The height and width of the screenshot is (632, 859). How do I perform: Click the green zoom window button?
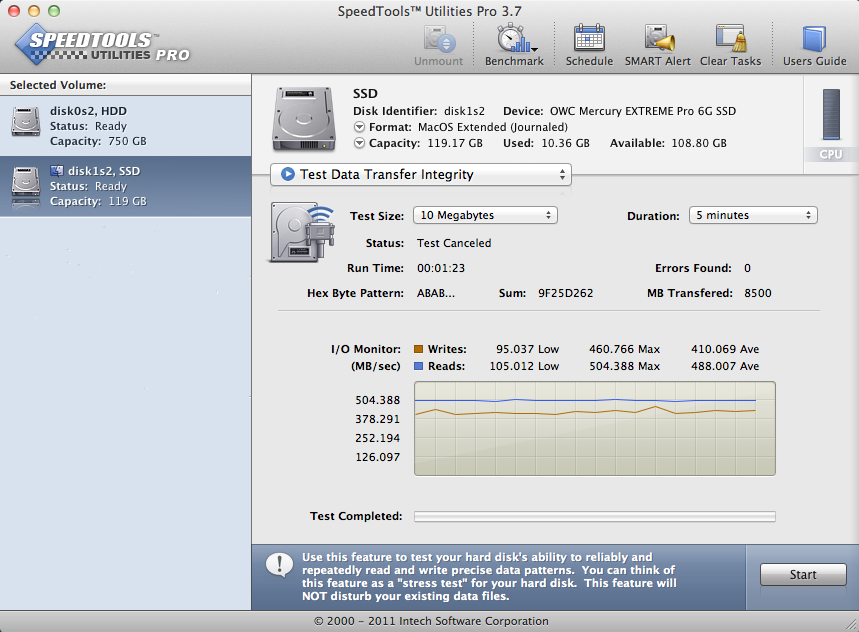click(x=54, y=10)
